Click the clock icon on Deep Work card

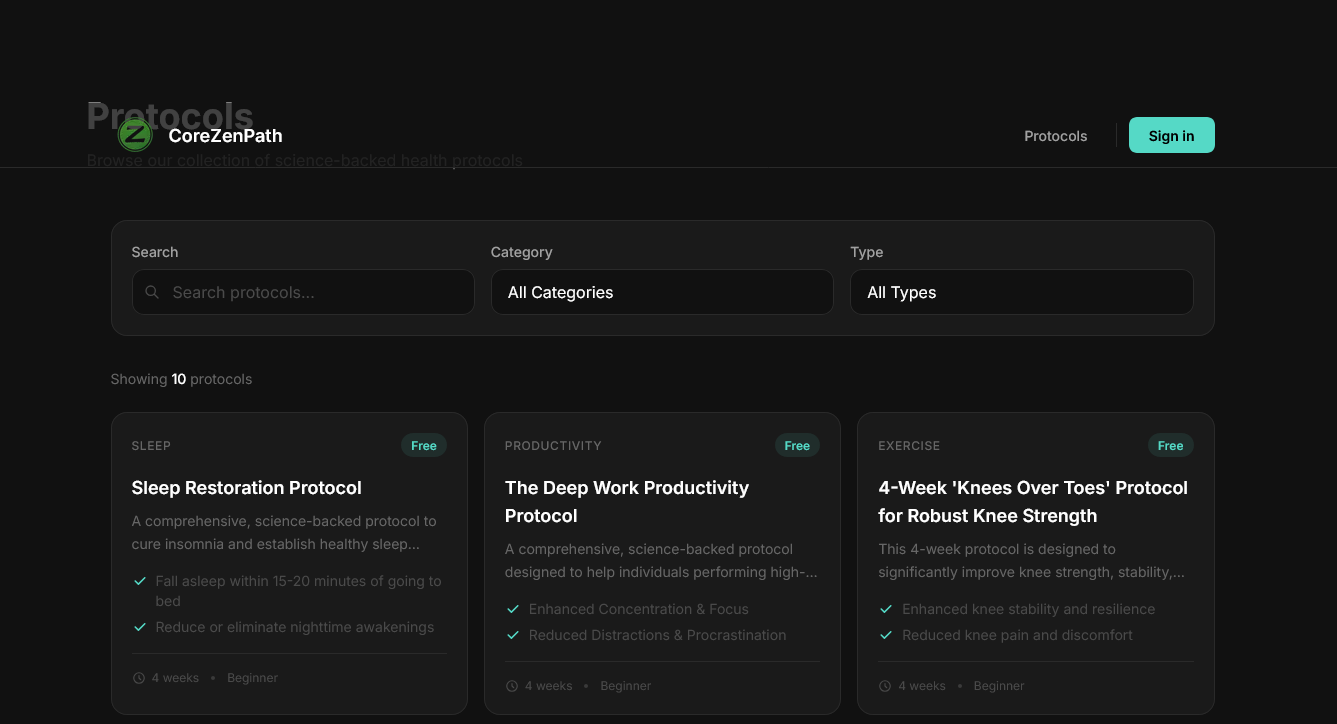pyautogui.click(x=512, y=685)
